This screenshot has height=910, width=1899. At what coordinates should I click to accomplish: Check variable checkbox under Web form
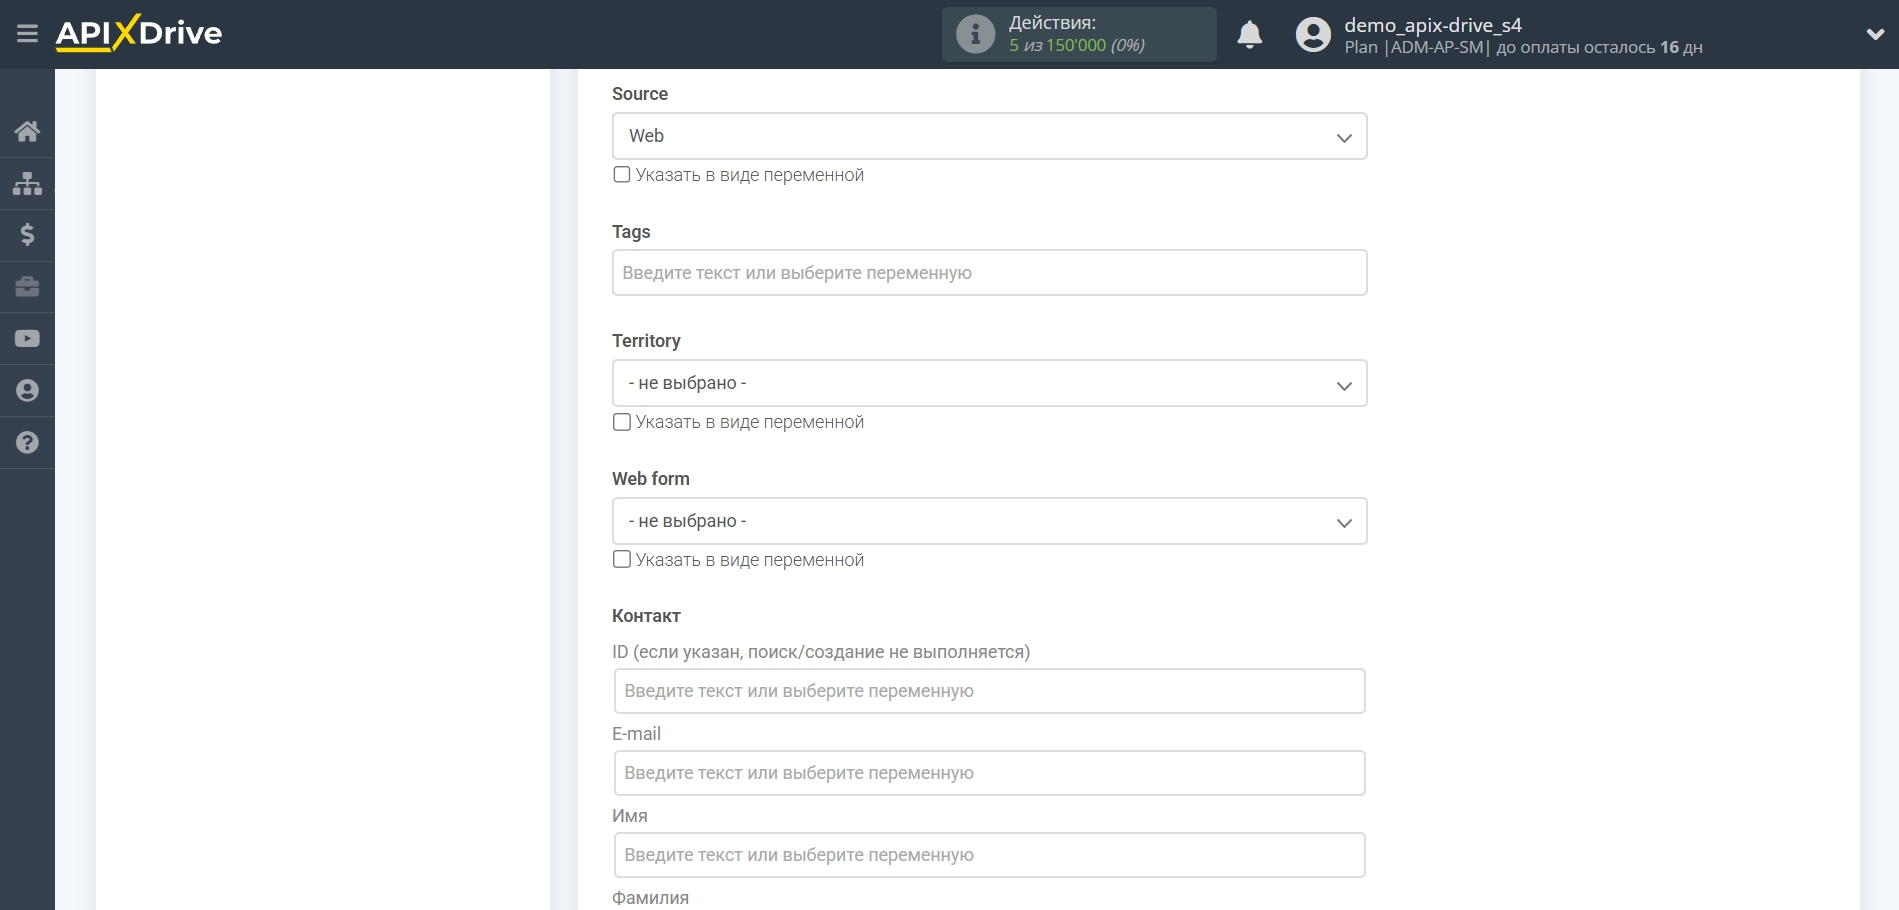click(622, 560)
